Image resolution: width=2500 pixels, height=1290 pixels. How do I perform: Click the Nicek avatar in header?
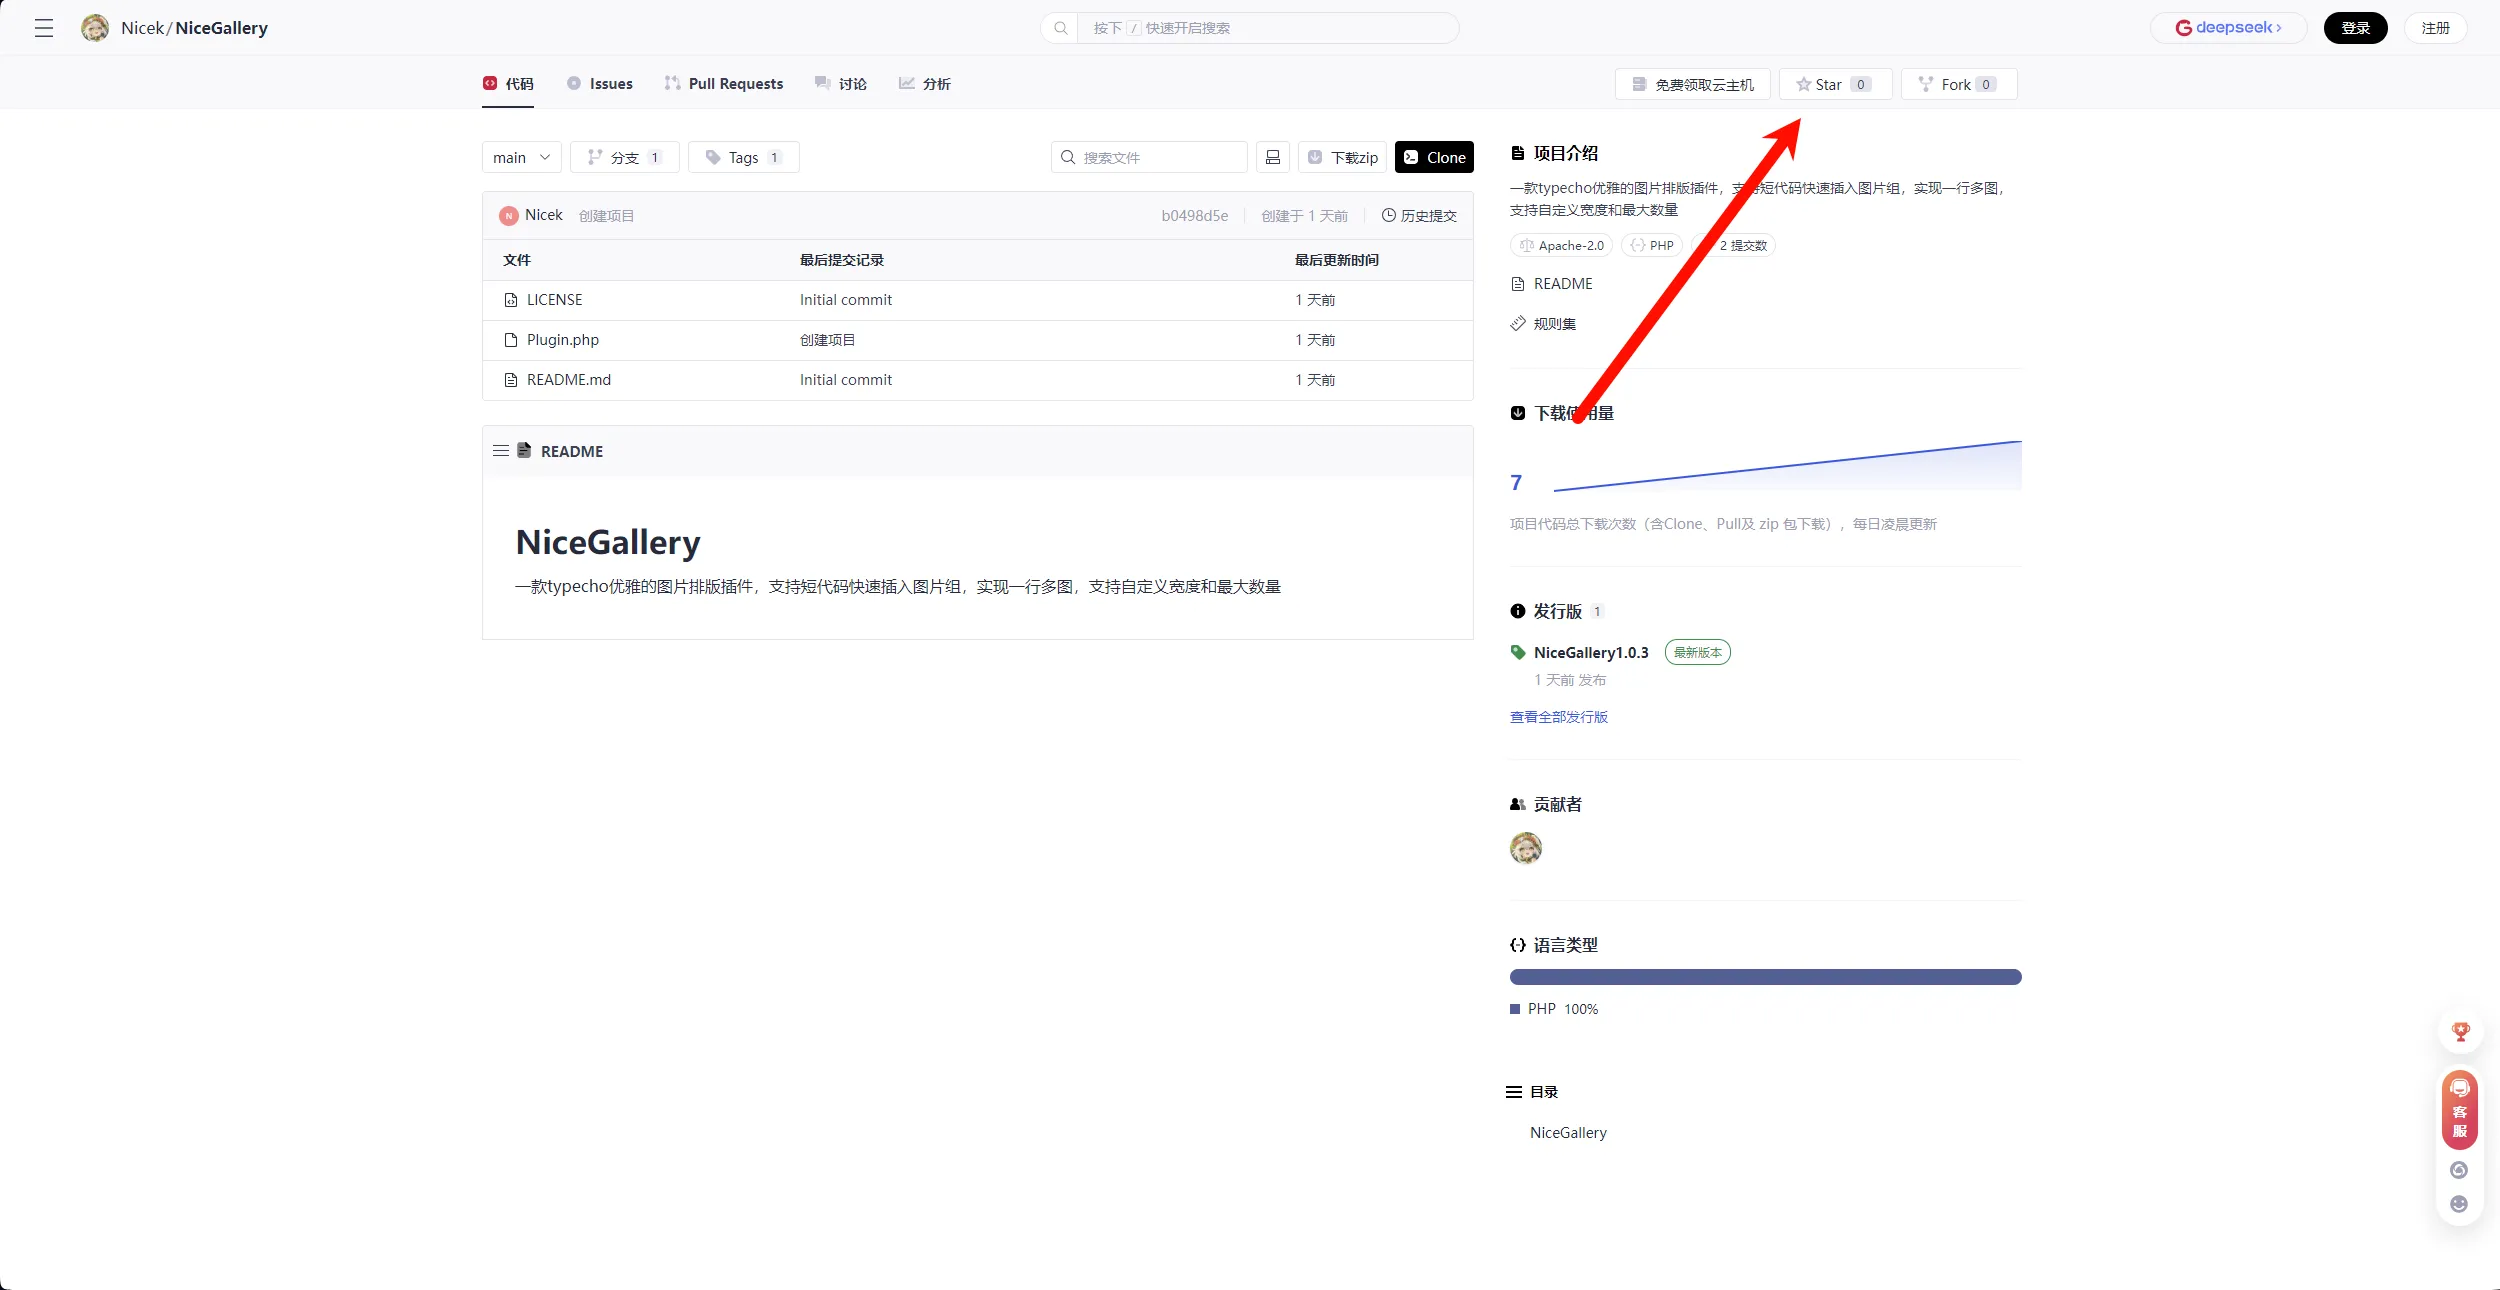tap(95, 28)
